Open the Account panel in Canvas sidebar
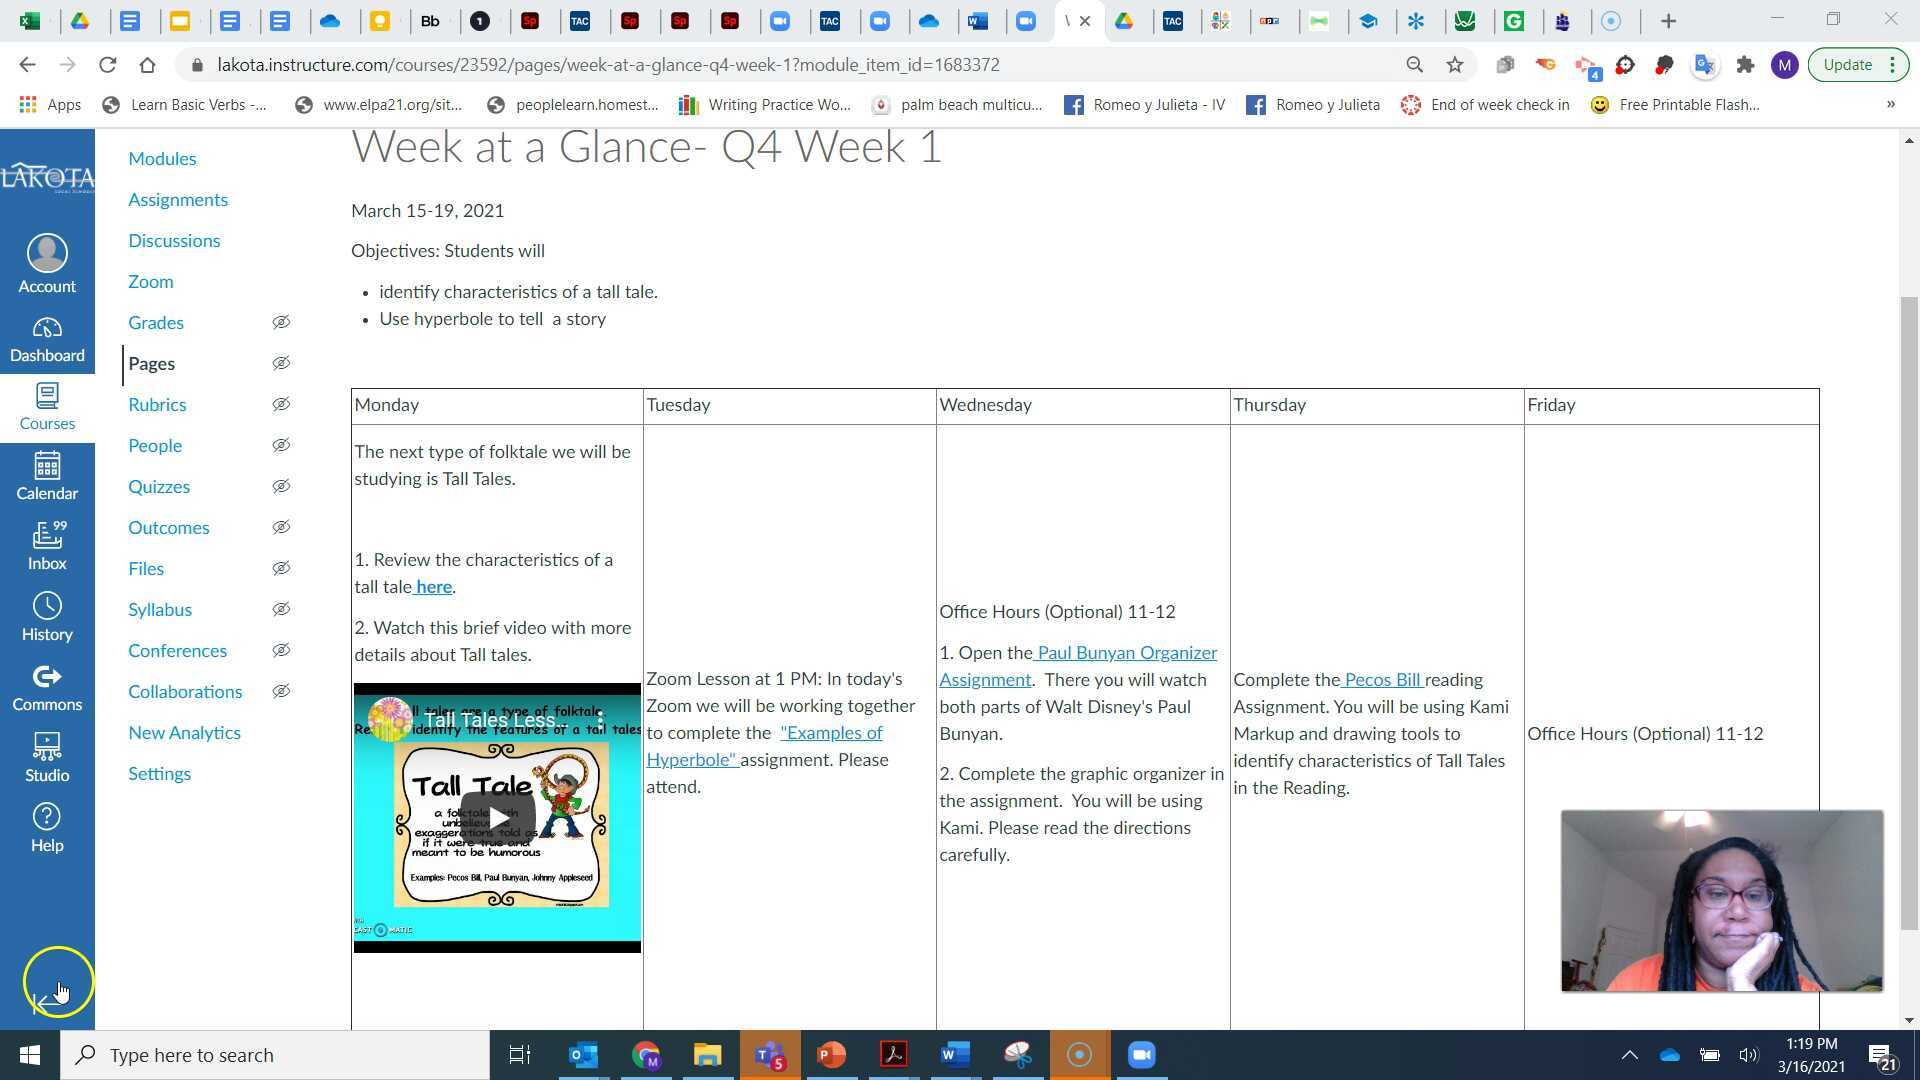 point(47,263)
